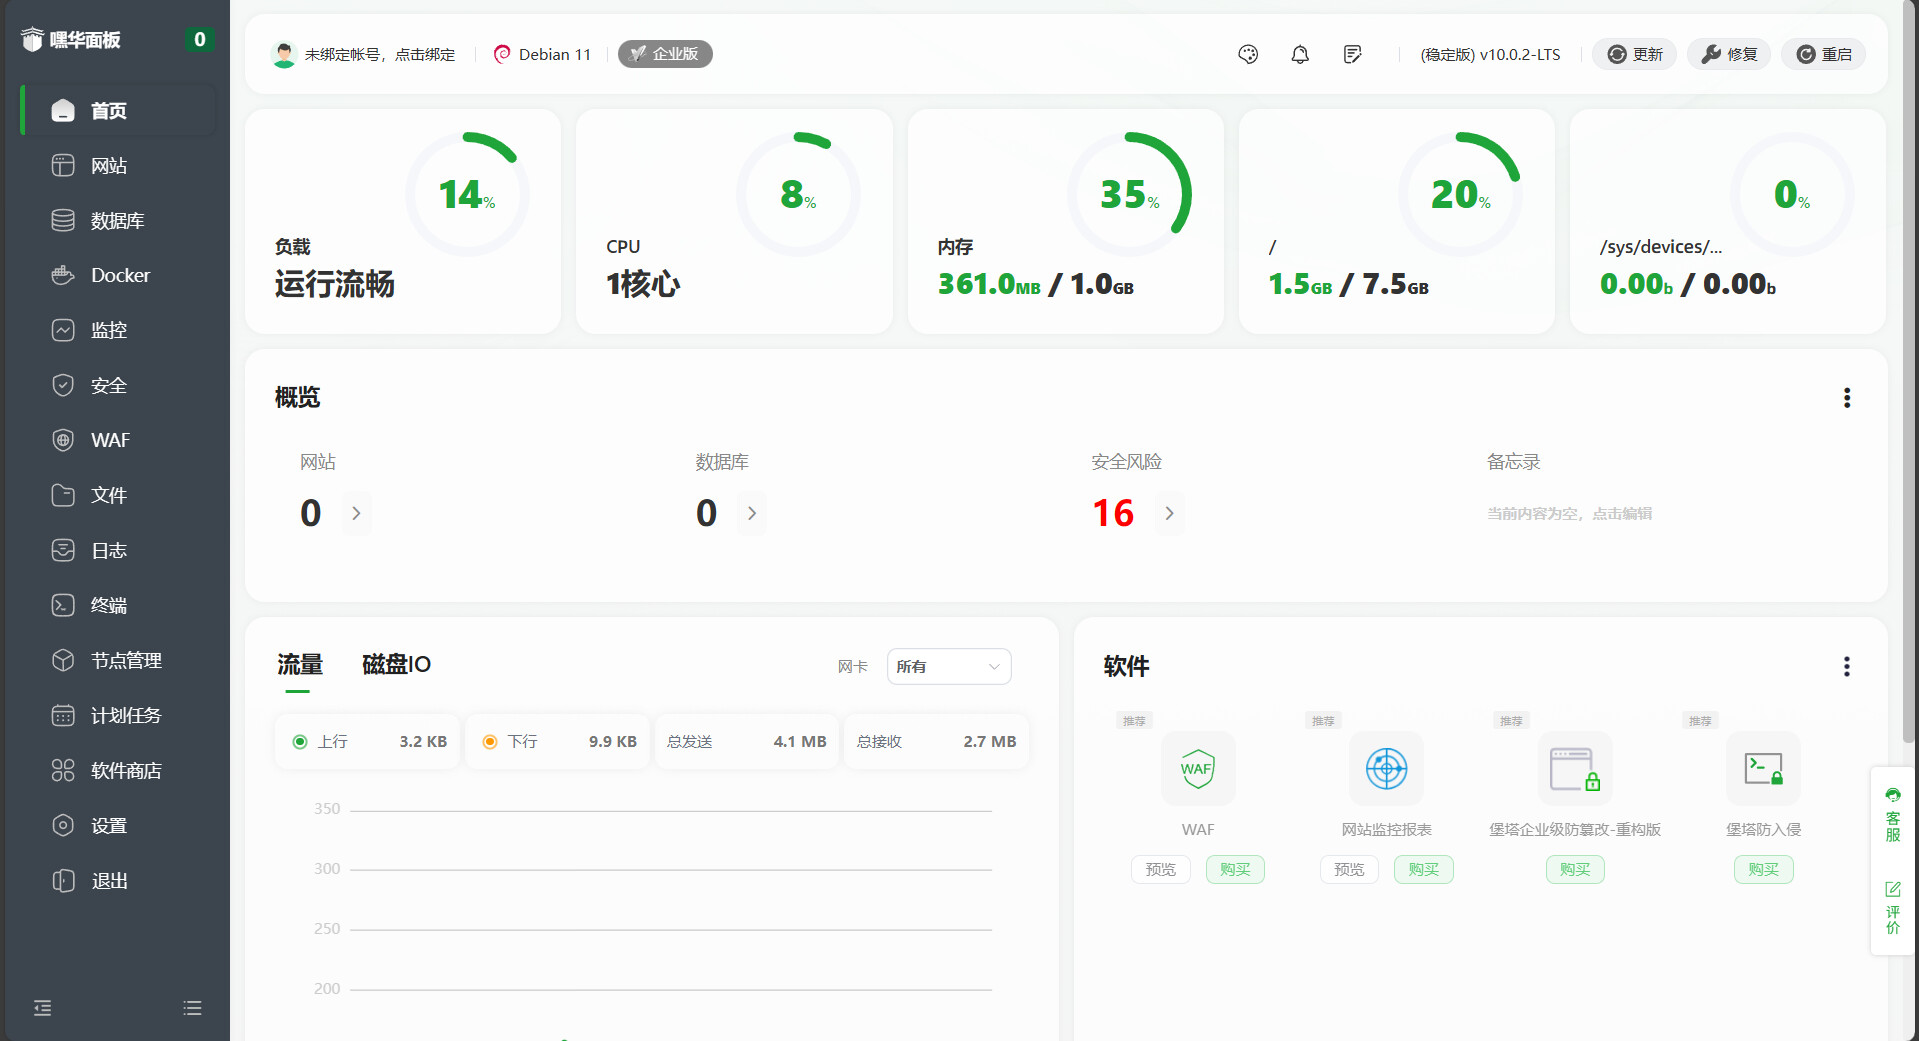Image resolution: width=1919 pixels, height=1041 pixels.
Task: Expand the 安全风险 count arrow
Action: (1169, 513)
